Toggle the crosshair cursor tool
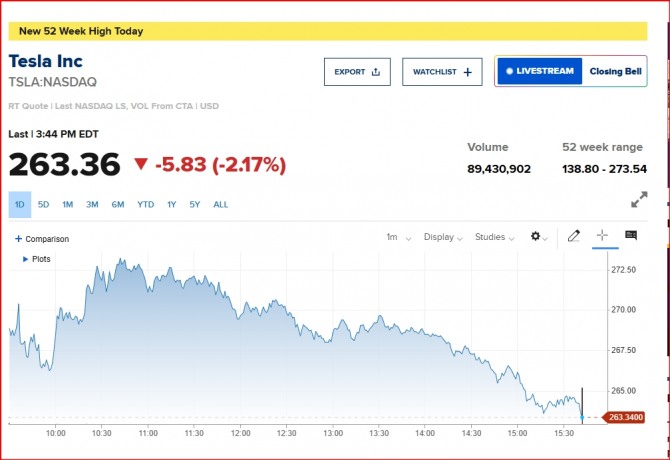This screenshot has width=670, height=460. tap(602, 237)
